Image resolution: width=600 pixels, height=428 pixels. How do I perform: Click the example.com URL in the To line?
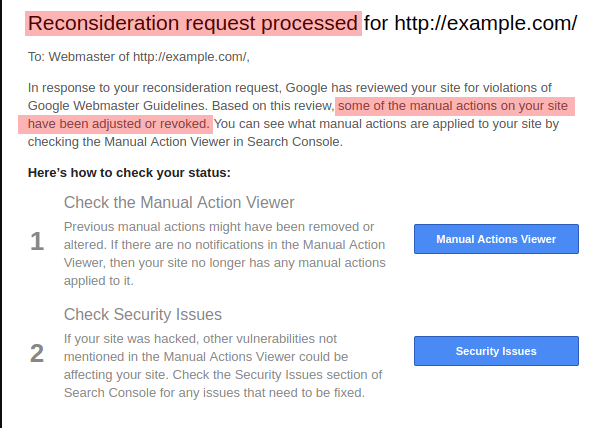coord(191,57)
